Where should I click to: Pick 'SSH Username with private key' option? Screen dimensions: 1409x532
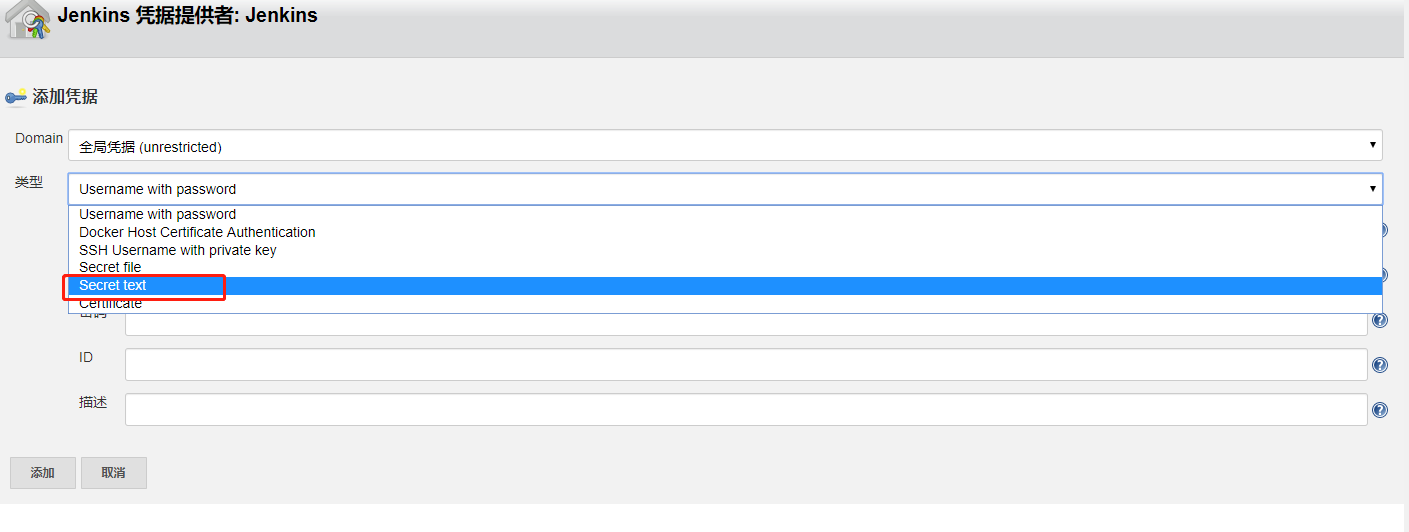[178, 250]
